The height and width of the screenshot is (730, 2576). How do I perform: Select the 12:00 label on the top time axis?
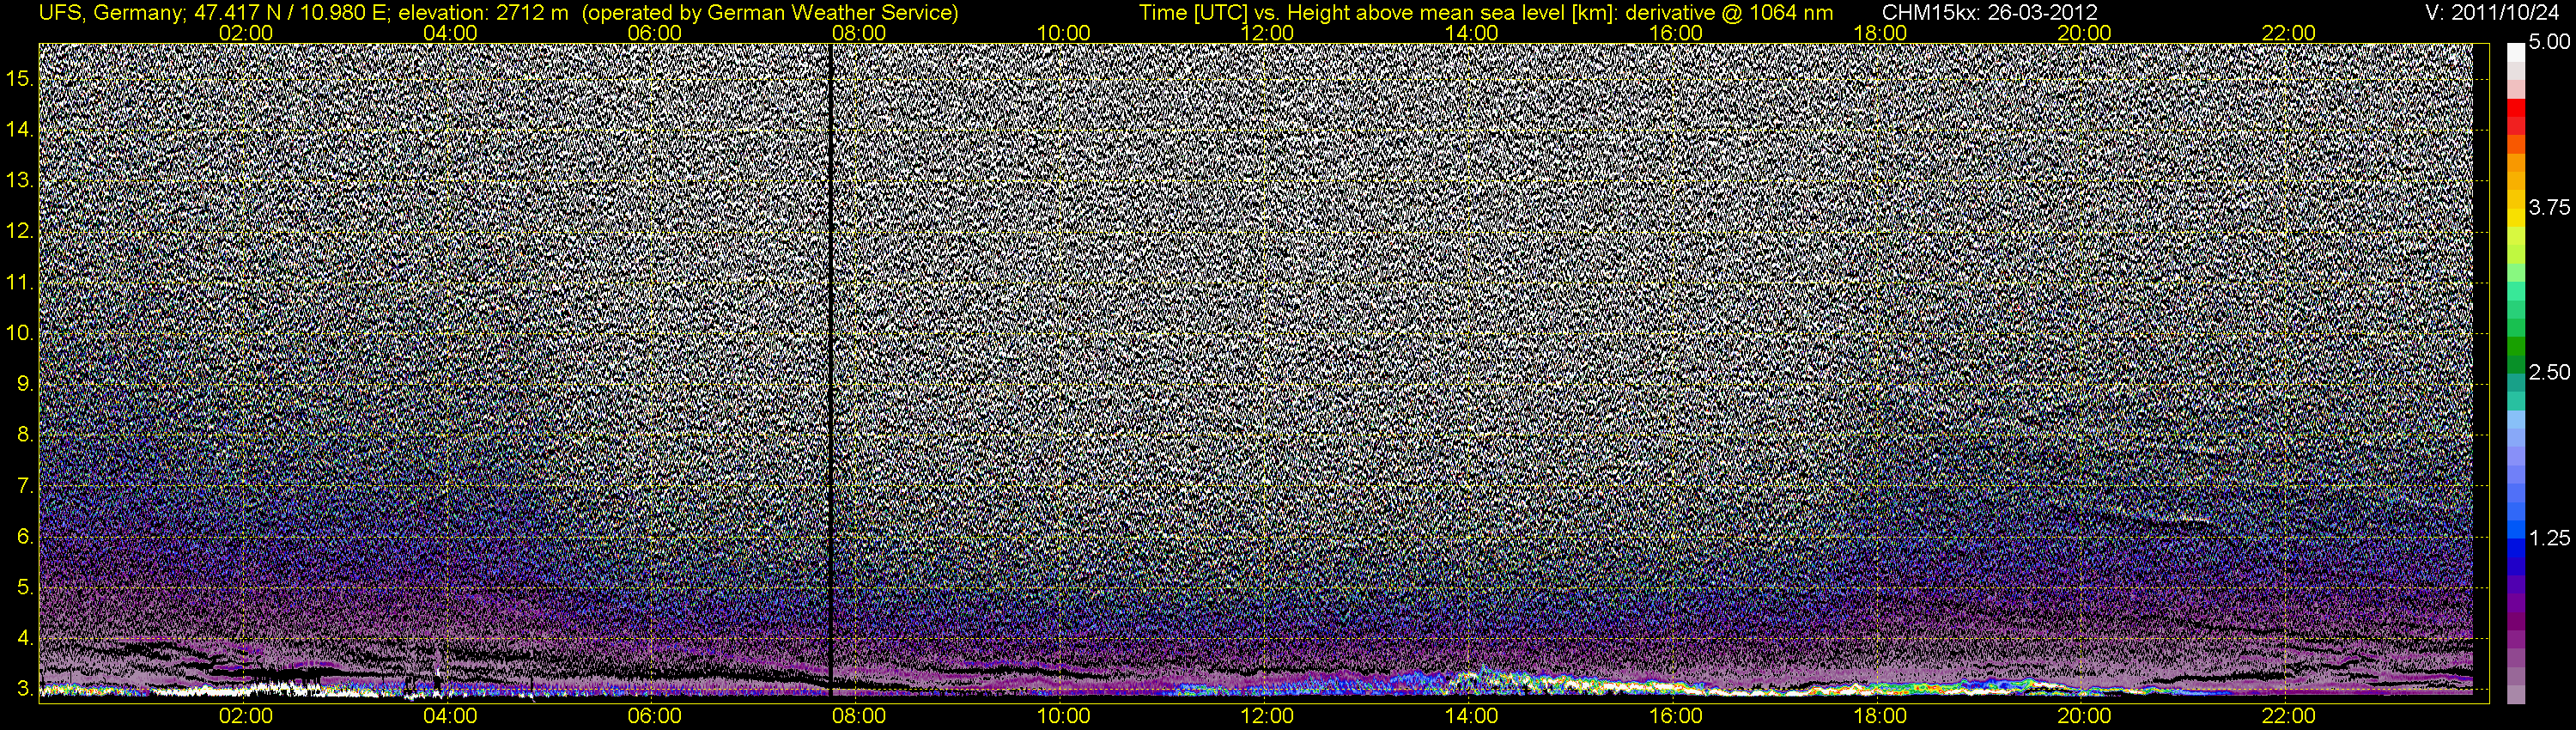click(x=1267, y=33)
